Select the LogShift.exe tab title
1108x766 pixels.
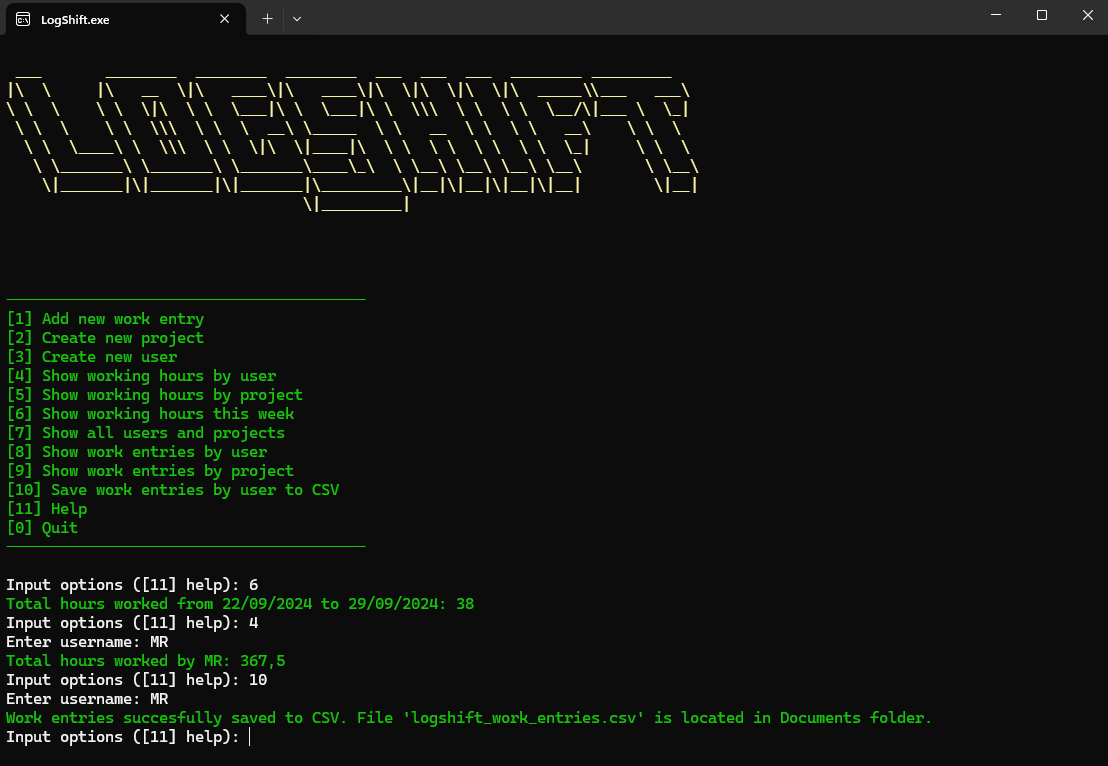click(x=75, y=19)
